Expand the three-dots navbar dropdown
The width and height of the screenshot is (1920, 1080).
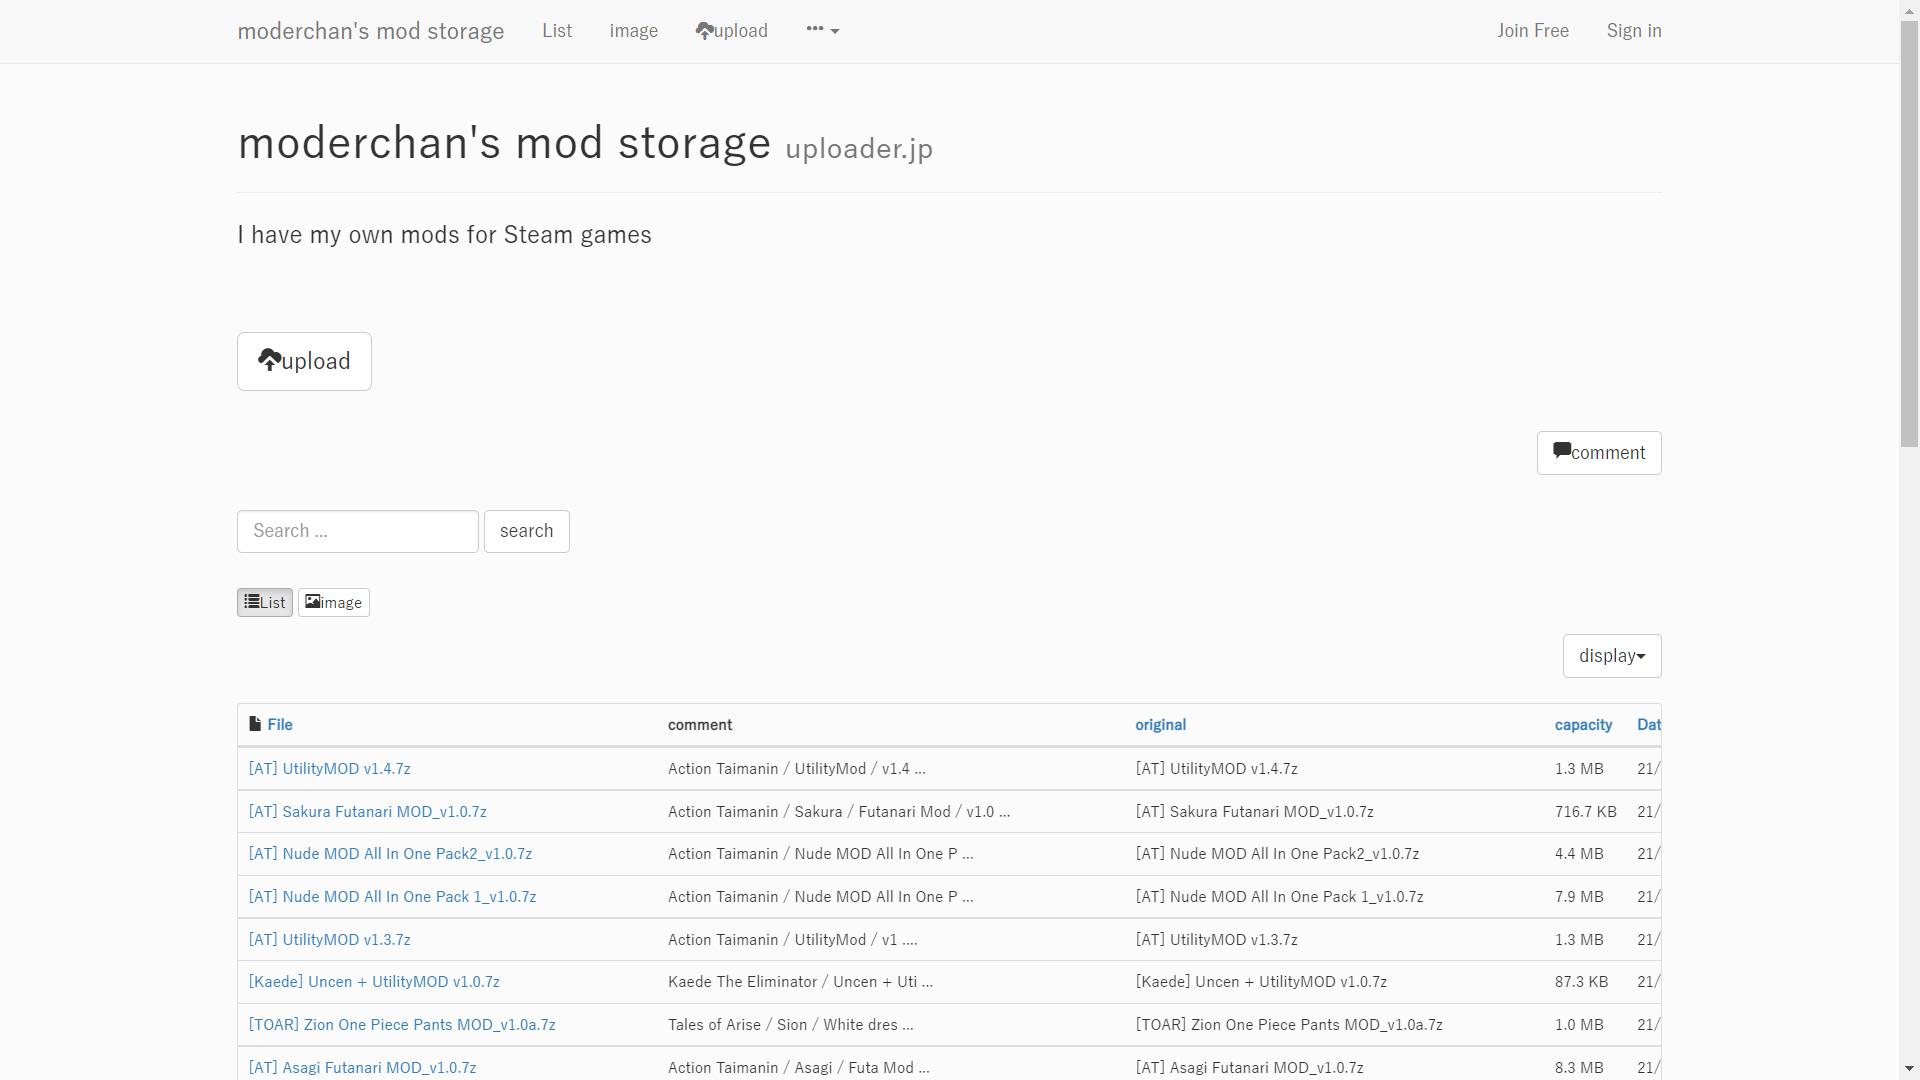pos(822,30)
